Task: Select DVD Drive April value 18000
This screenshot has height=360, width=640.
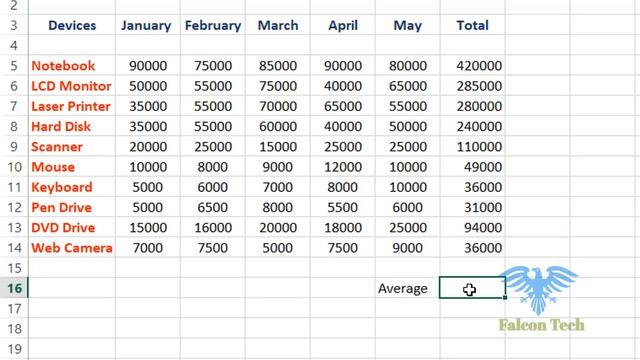Action: click(342, 228)
